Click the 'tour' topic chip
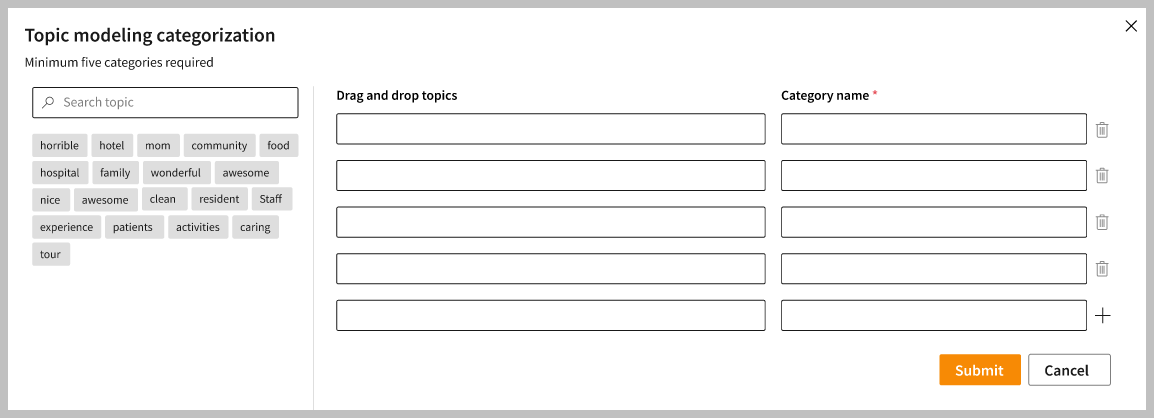This screenshot has width=1154, height=418. tap(51, 254)
